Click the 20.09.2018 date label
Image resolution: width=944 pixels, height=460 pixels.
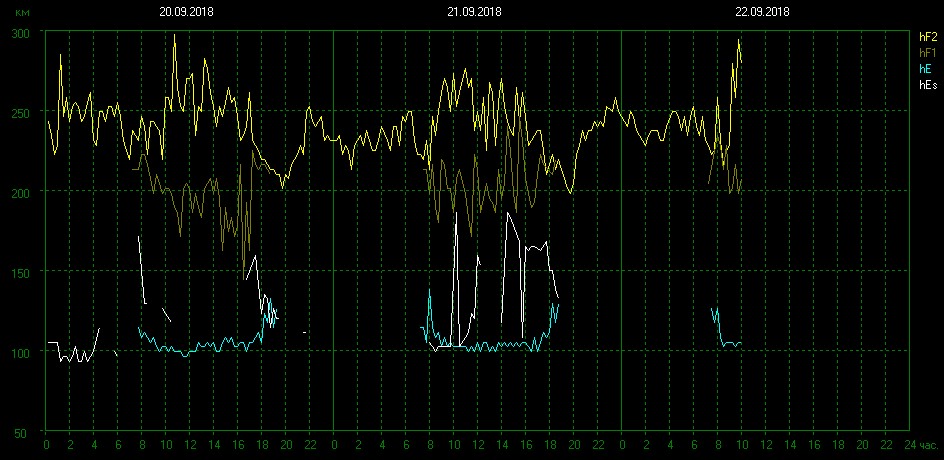(187, 12)
